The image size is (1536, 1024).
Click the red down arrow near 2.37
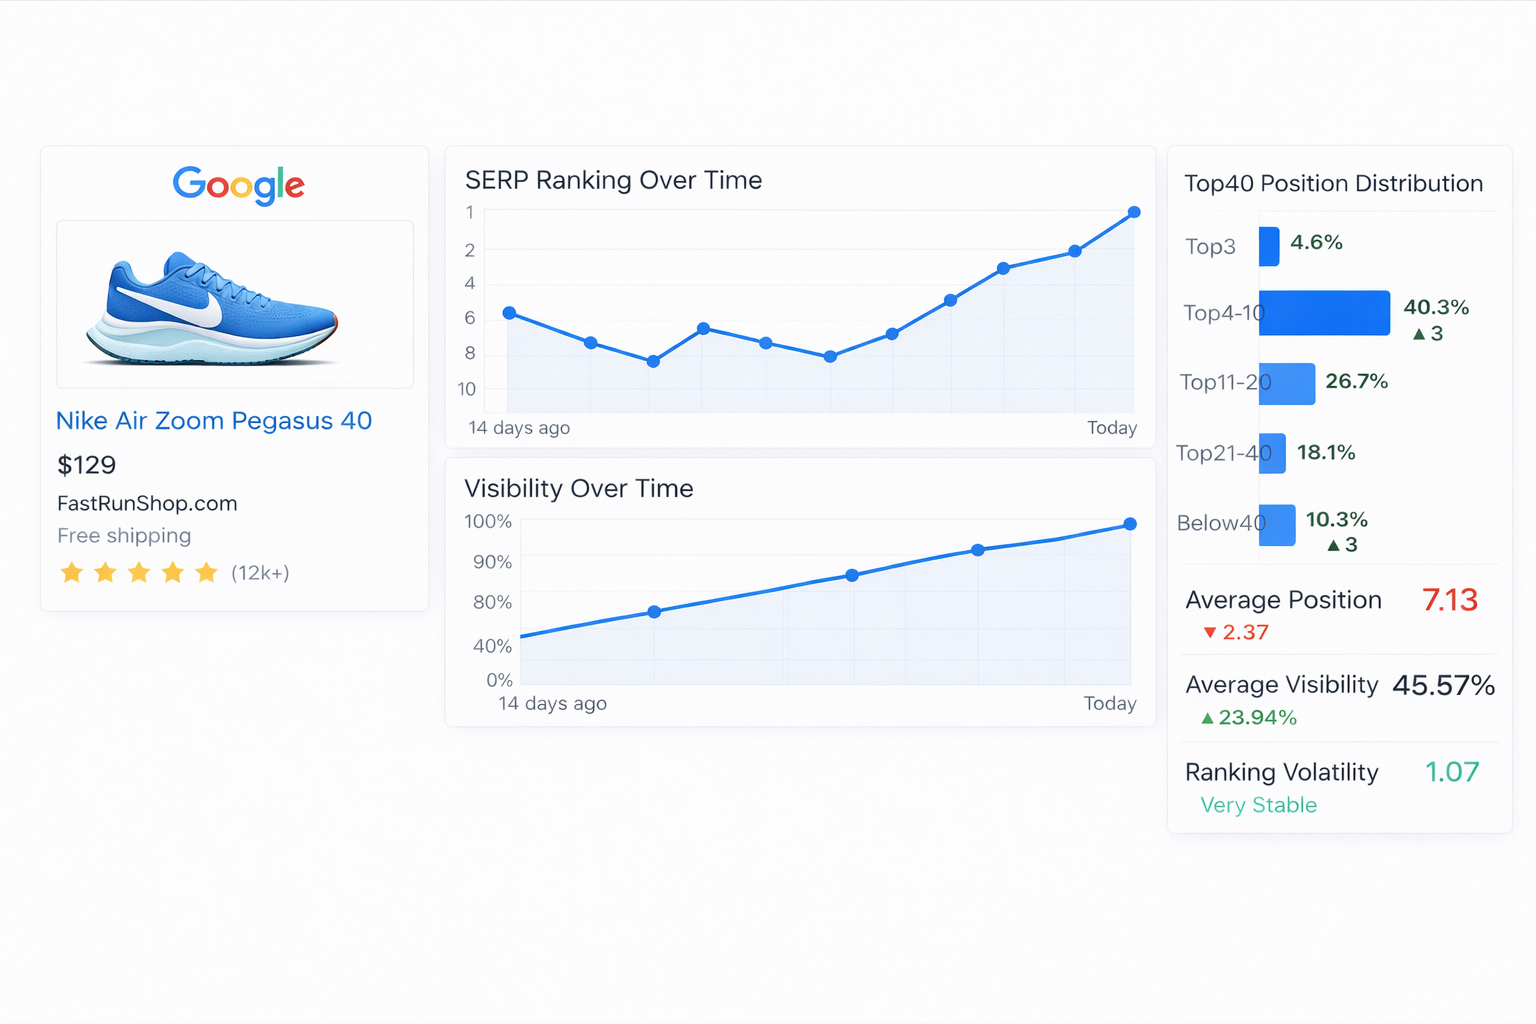coord(1210,632)
